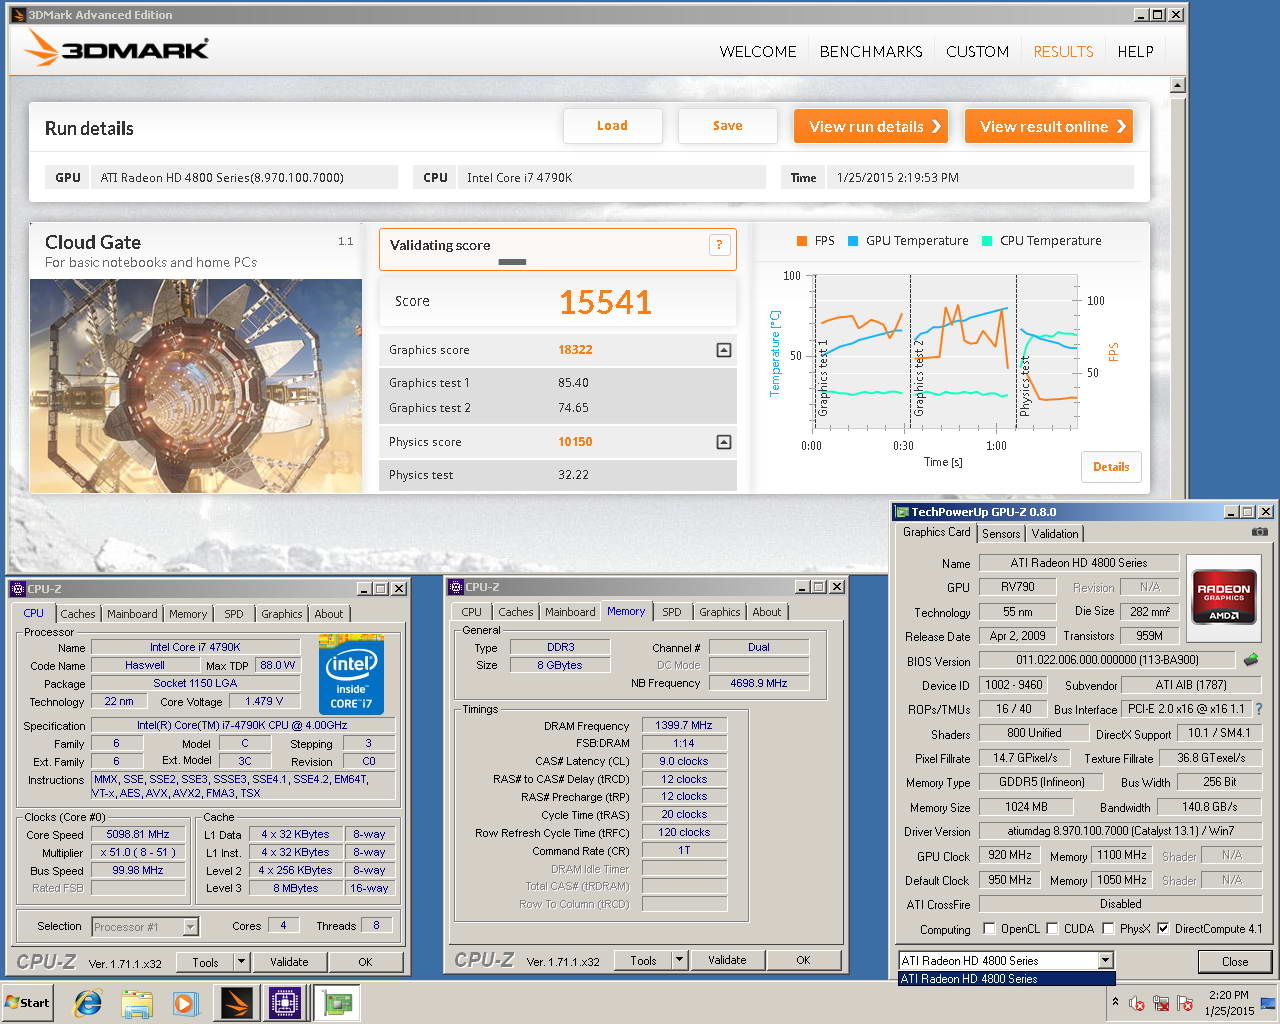Launch Windows Media Player from taskbar
The height and width of the screenshot is (1024, 1280).
pos(185,1003)
